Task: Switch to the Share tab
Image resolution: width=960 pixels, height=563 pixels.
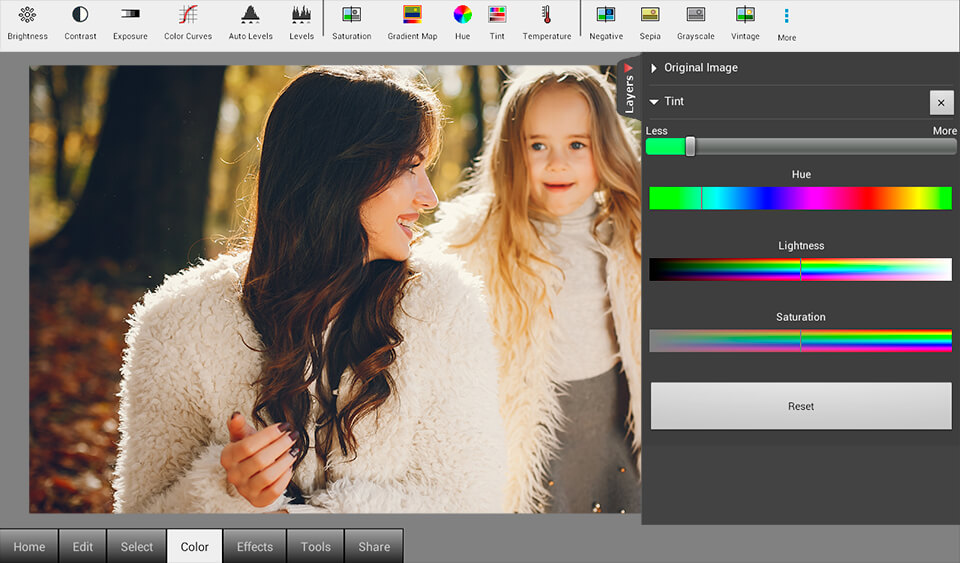Action: pos(374,546)
